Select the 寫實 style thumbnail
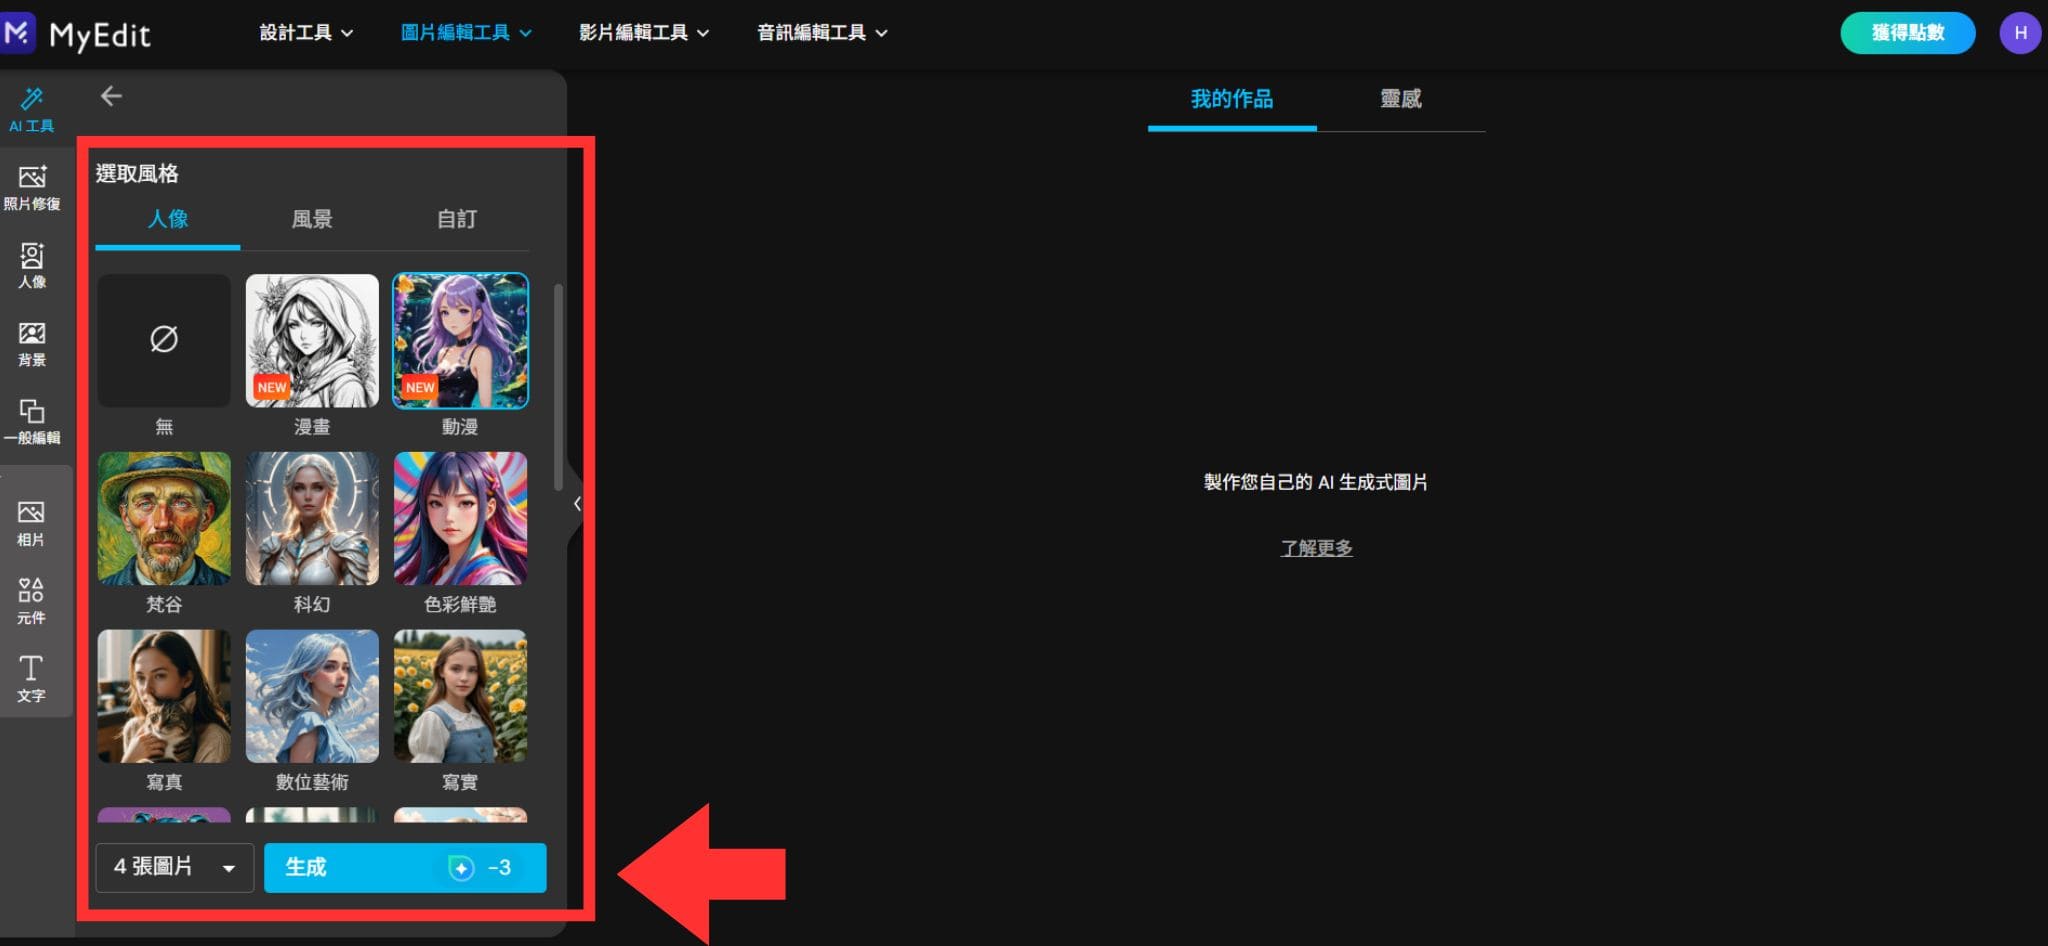2048x946 pixels. click(460, 696)
